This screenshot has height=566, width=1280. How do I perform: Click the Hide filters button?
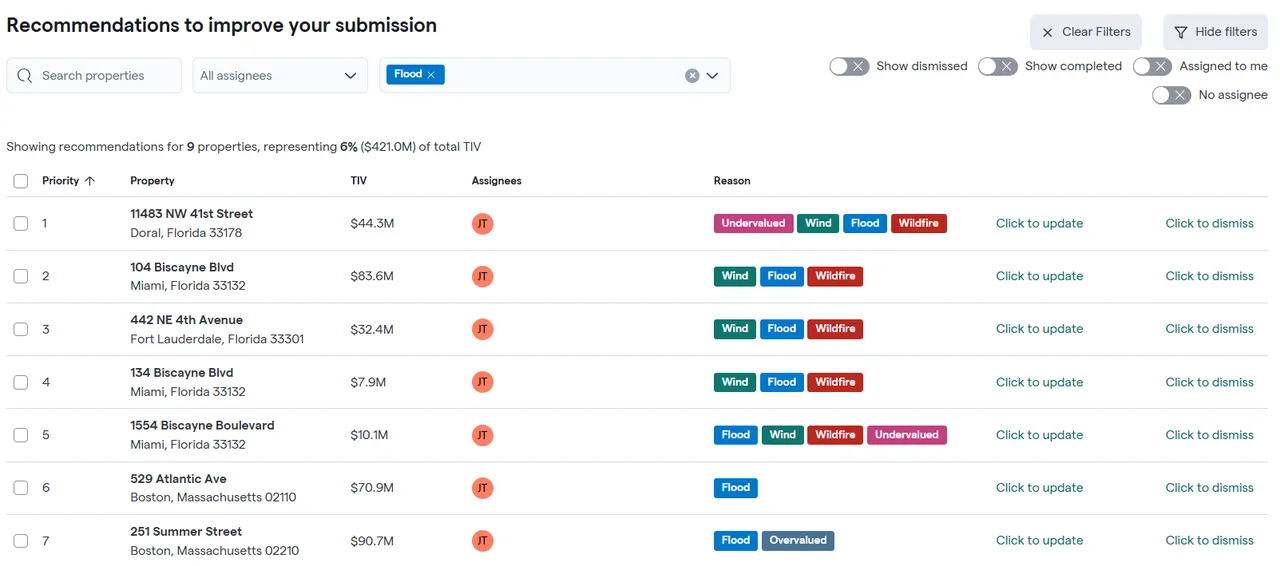point(1215,32)
